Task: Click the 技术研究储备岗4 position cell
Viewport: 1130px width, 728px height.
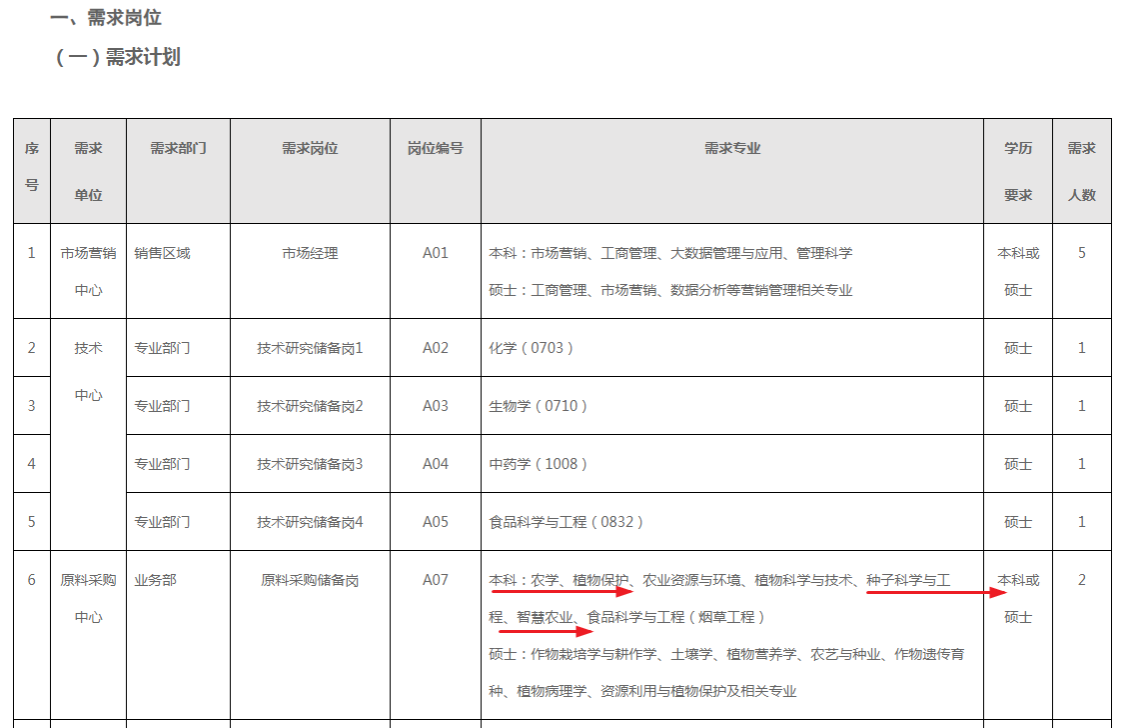Action: [310, 522]
